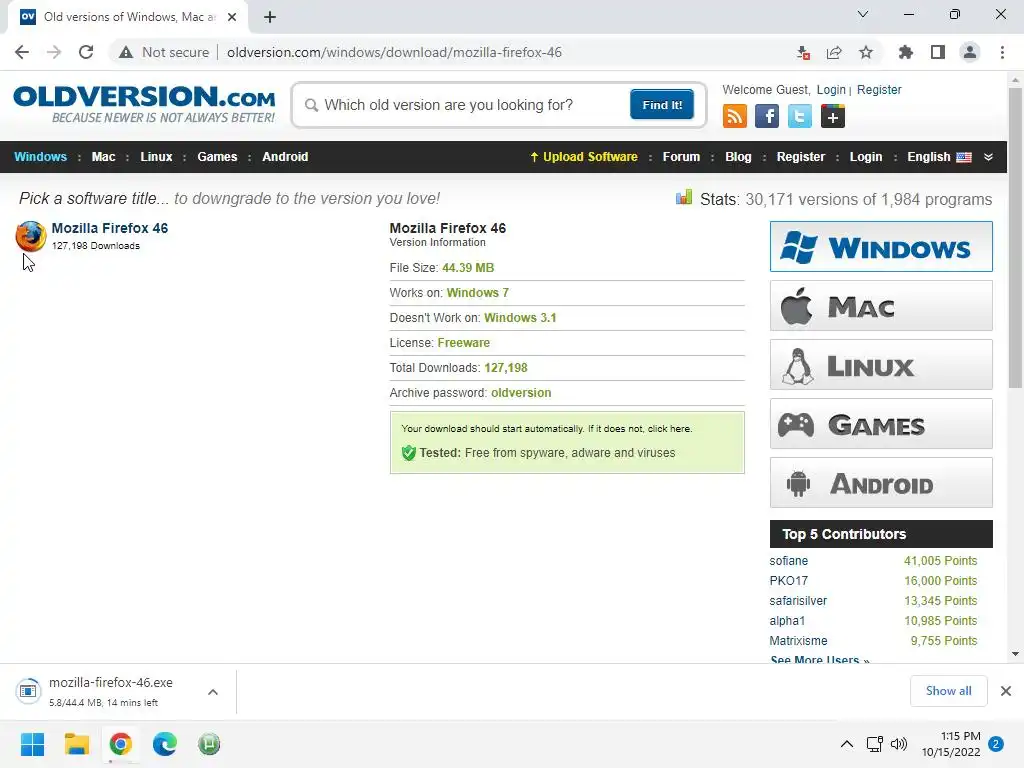Click the large Linux platform button
This screenshot has height=768, width=1024.
881,364
